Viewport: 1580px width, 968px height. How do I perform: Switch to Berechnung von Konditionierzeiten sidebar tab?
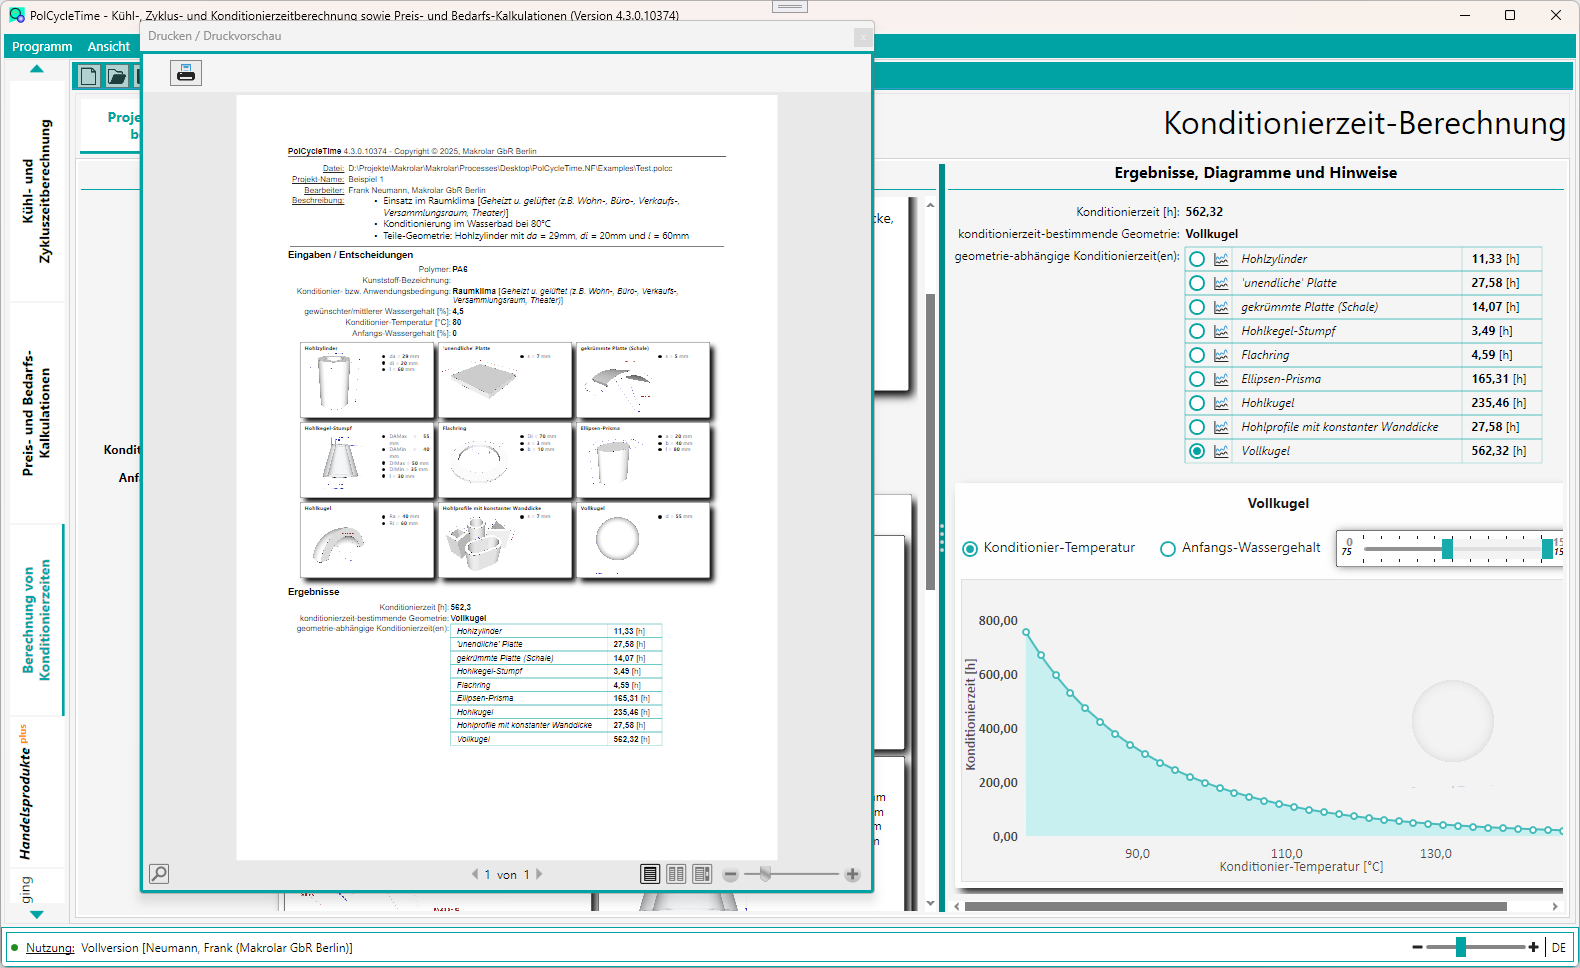tap(36, 620)
